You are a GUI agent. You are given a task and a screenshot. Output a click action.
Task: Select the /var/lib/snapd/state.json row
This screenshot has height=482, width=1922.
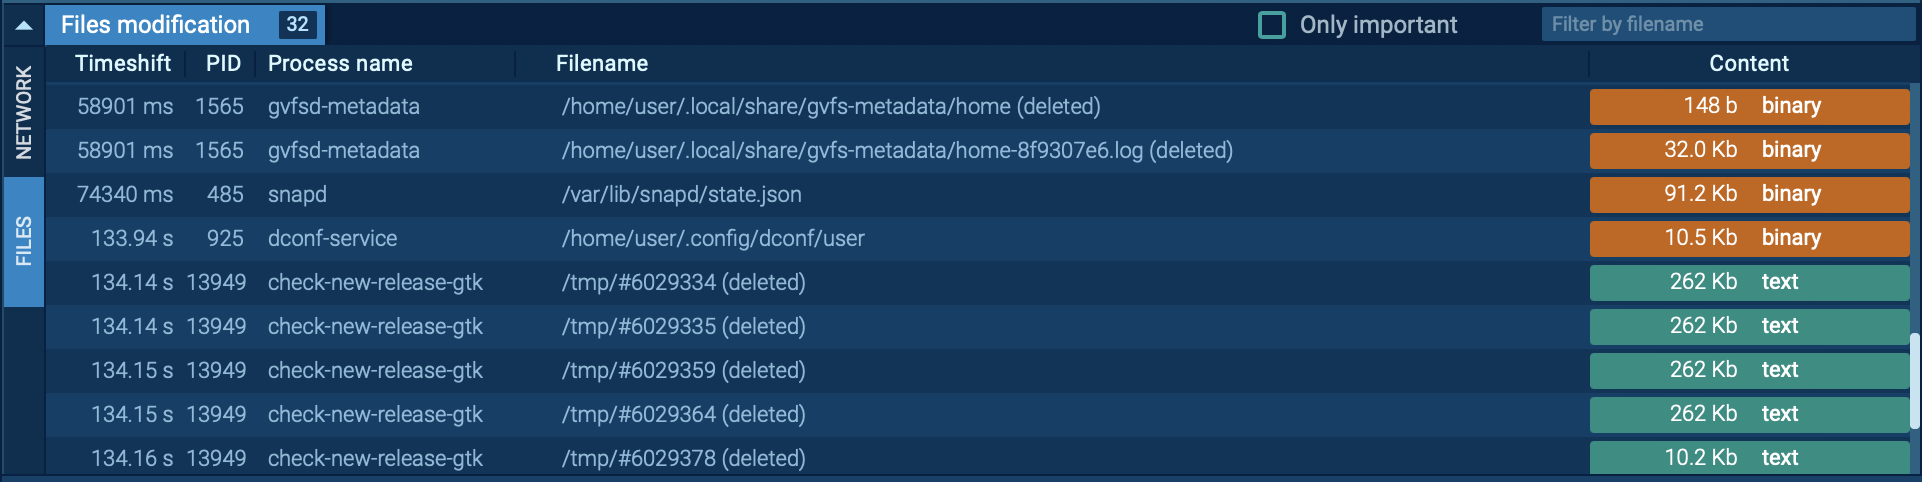(x=681, y=194)
